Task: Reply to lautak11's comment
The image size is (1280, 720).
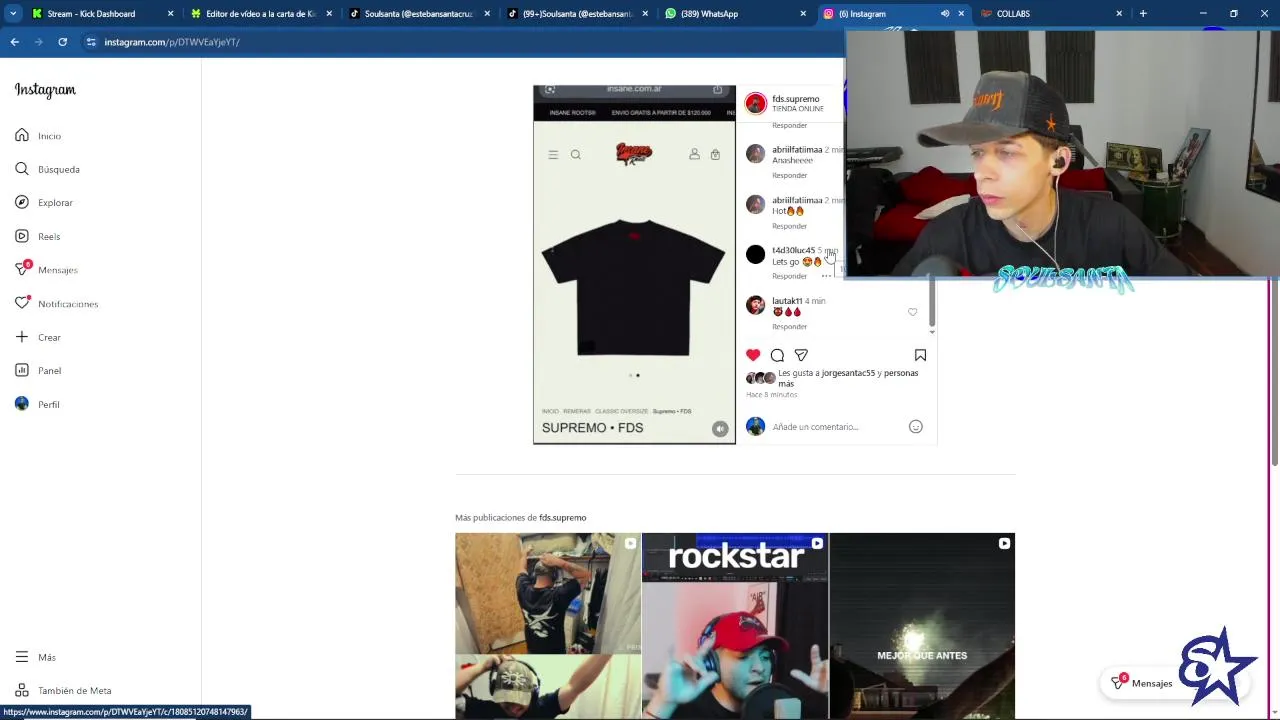Action: click(789, 327)
